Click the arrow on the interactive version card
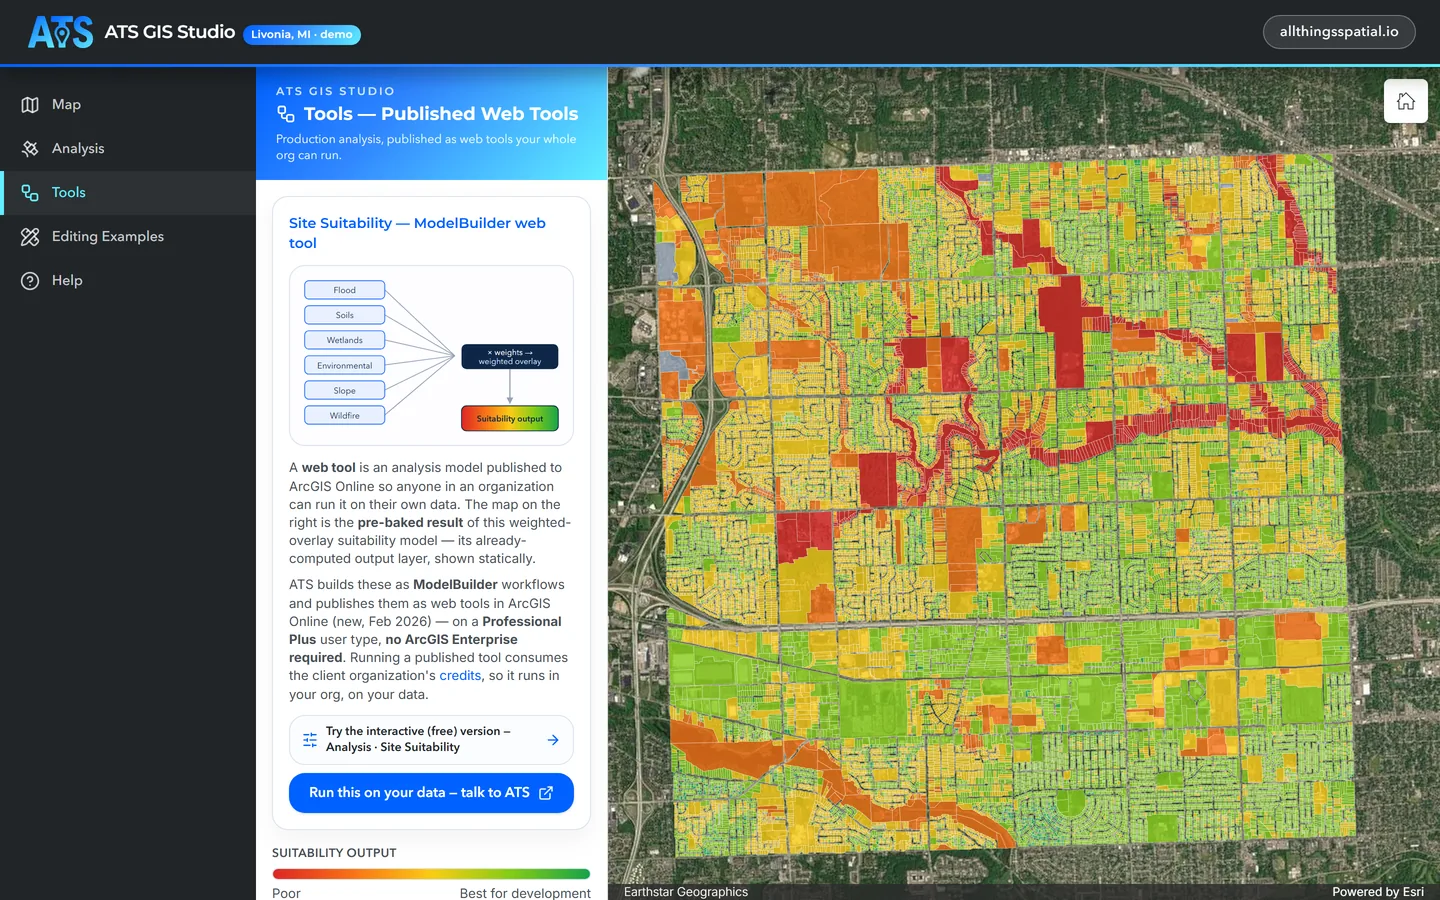1440x900 pixels. click(553, 740)
